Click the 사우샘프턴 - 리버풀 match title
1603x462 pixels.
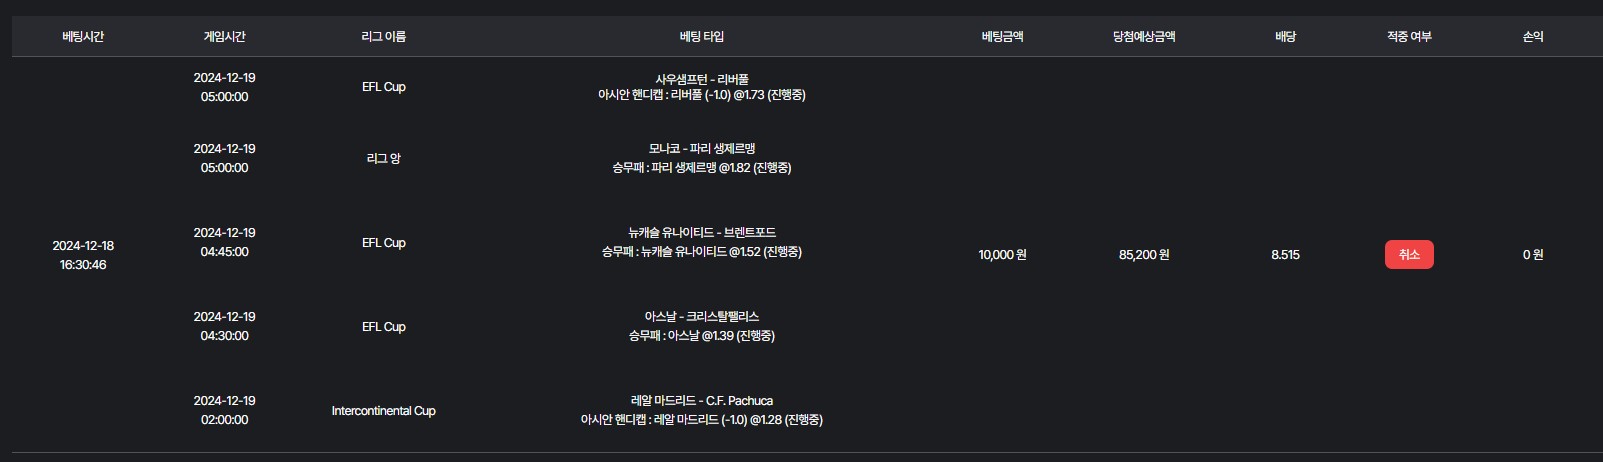click(x=701, y=79)
